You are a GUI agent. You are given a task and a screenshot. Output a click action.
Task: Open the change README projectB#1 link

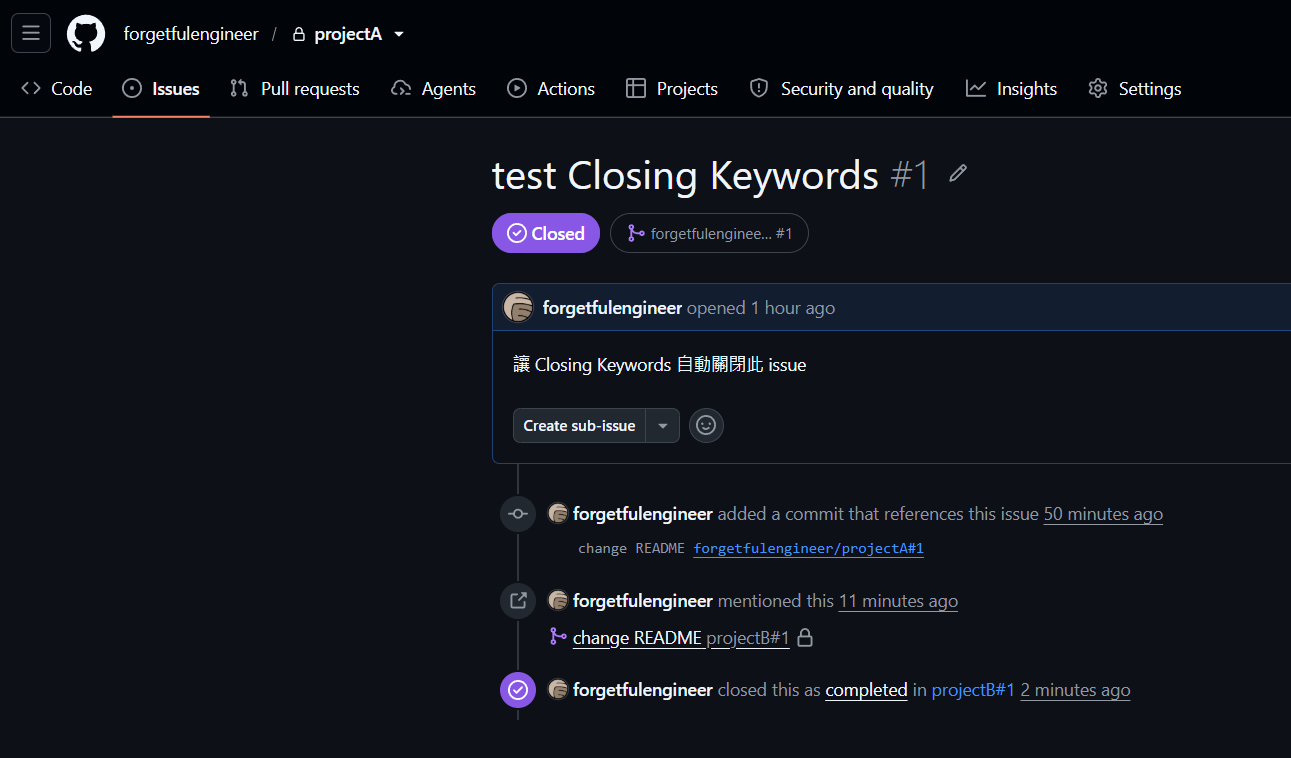(x=681, y=637)
